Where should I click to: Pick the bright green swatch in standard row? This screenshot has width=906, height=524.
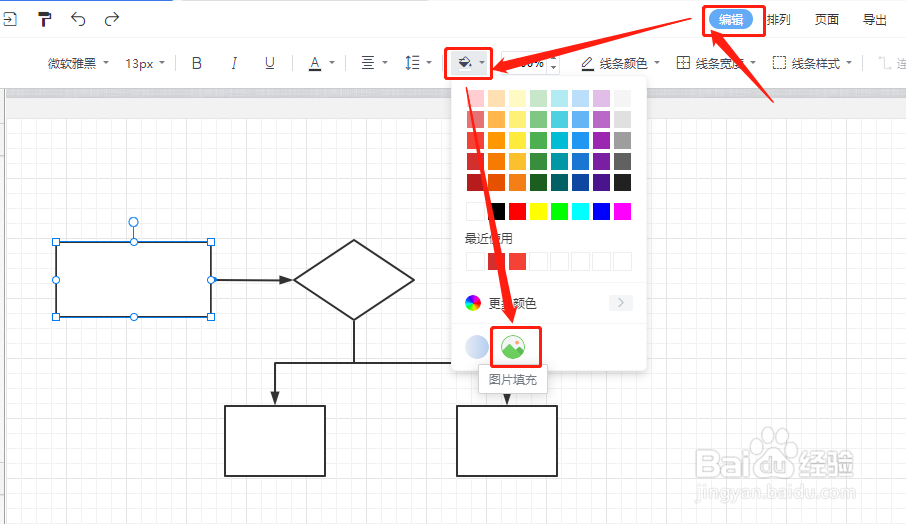click(x=559, y=211)
